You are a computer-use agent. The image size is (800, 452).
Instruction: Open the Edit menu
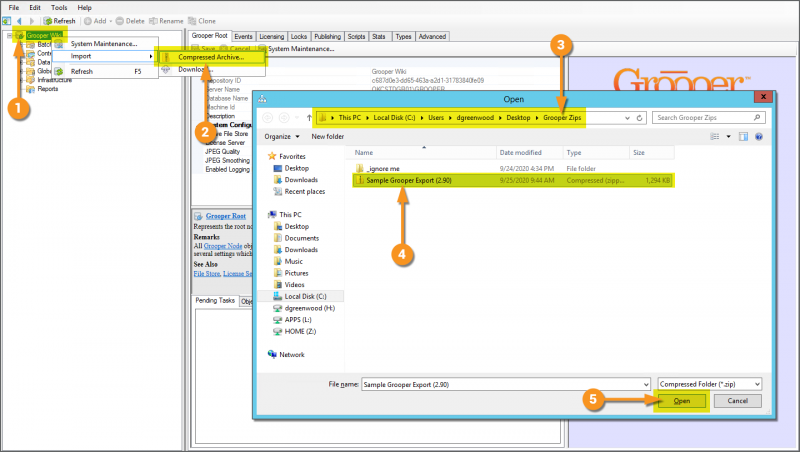(35, 8)
